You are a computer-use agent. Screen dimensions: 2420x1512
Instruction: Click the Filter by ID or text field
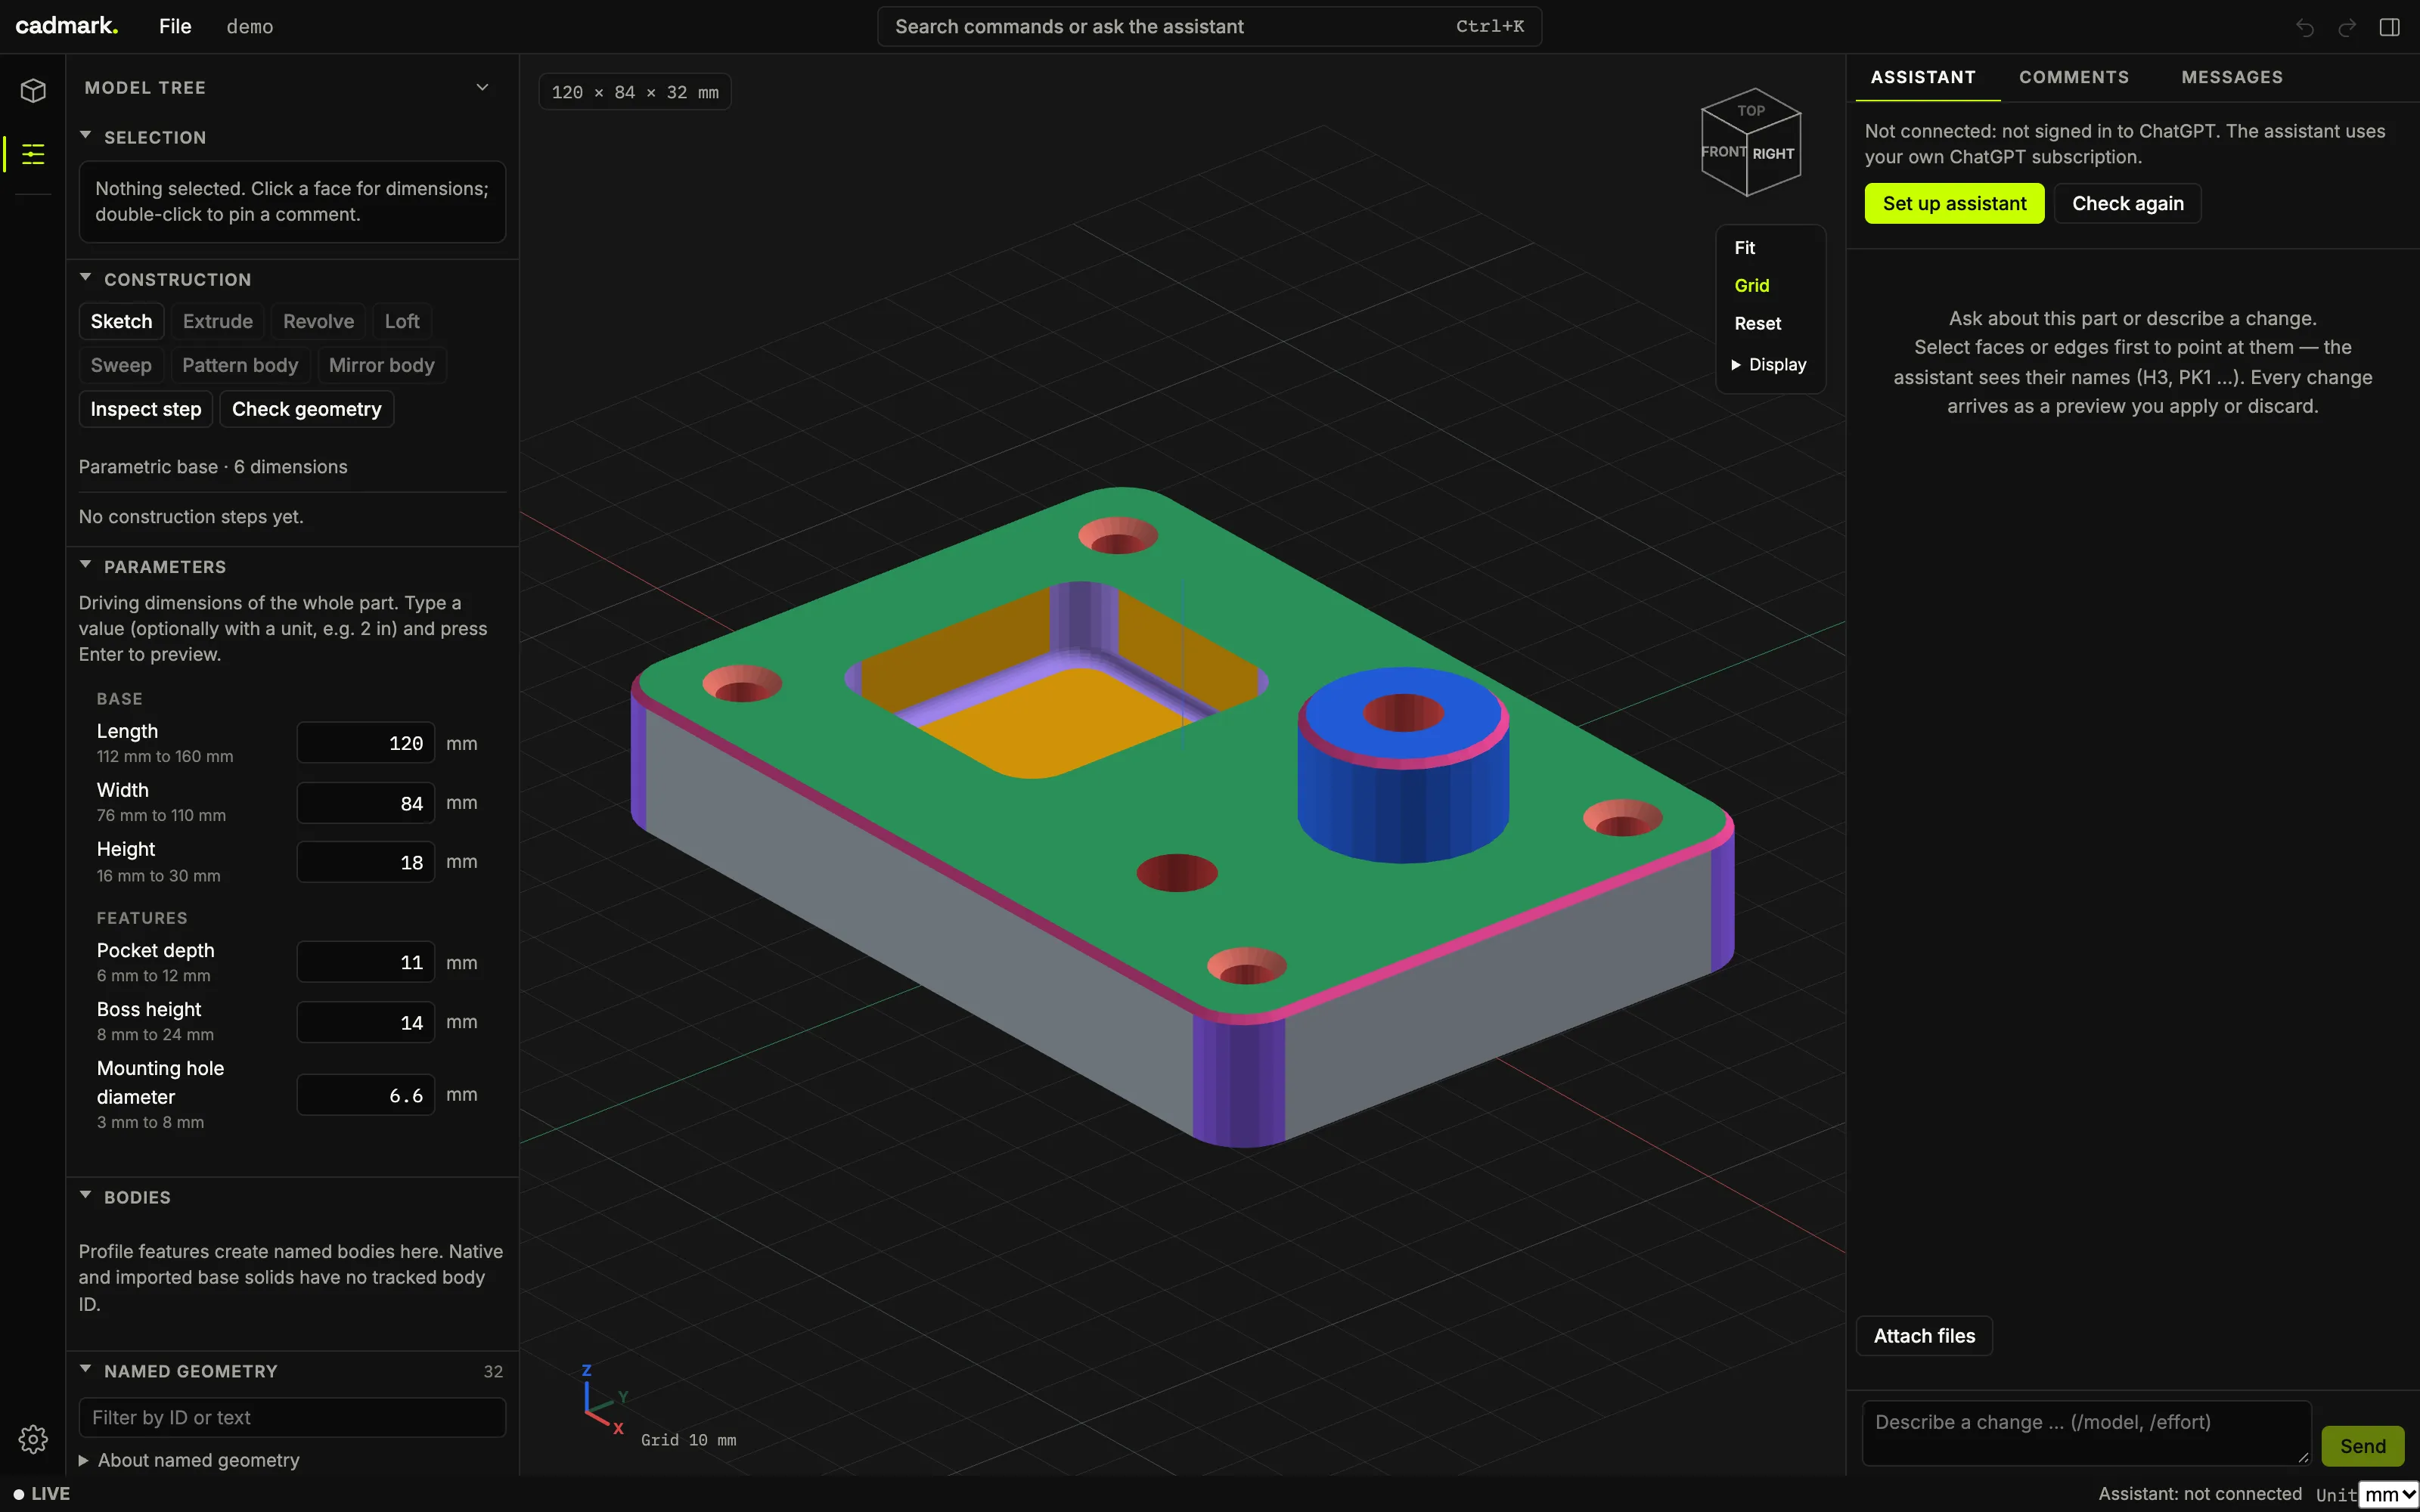pyautogui.click(x=292, y=1418)
